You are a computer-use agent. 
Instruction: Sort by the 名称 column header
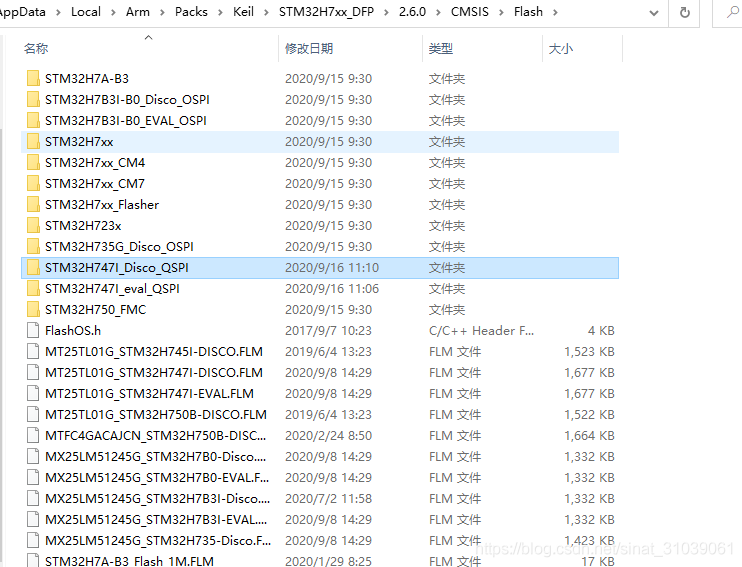(x=36, y=48)
